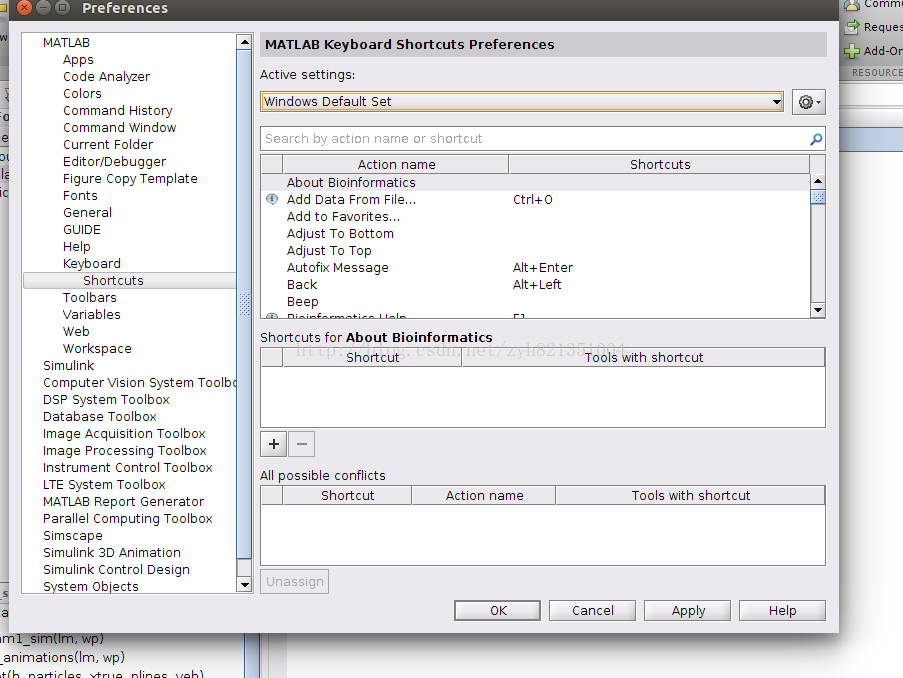Select Instrument Control Toolbox
The height and width of the screenshot is (678, 903).
127,468
